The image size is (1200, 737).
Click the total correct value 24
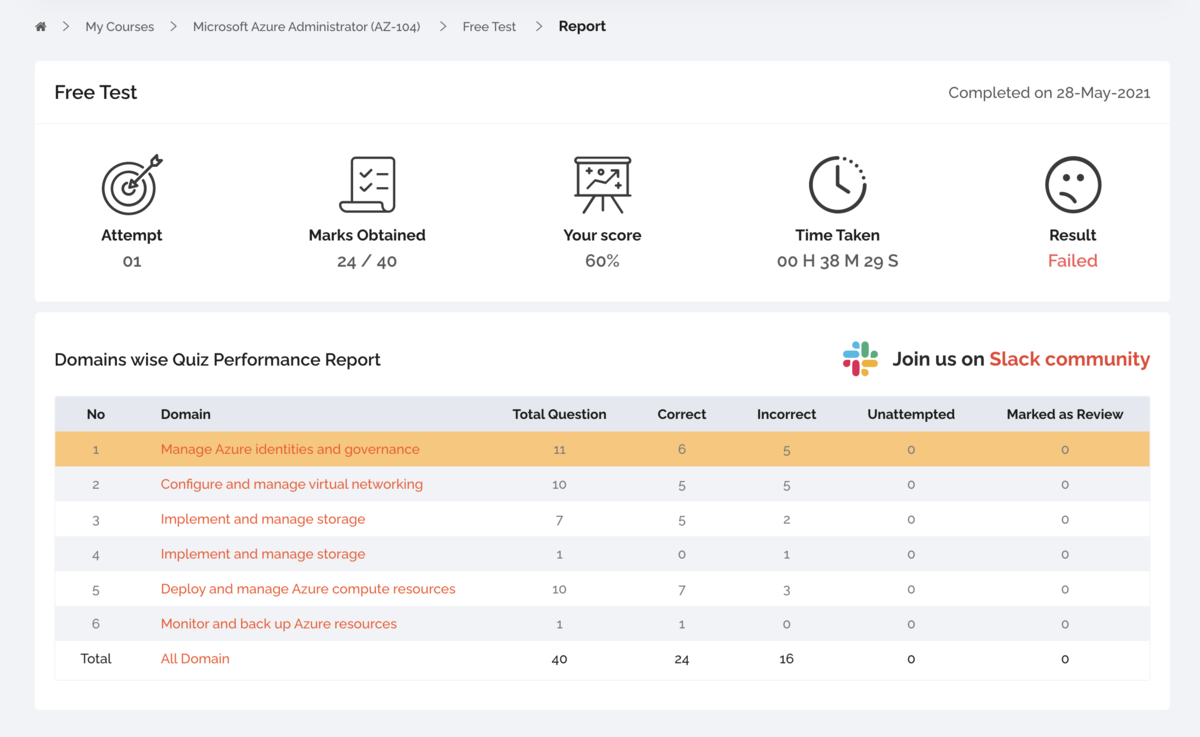point(682,659)
